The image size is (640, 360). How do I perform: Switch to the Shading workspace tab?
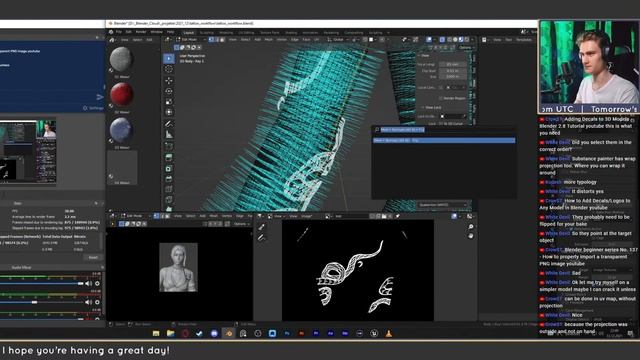291,32
